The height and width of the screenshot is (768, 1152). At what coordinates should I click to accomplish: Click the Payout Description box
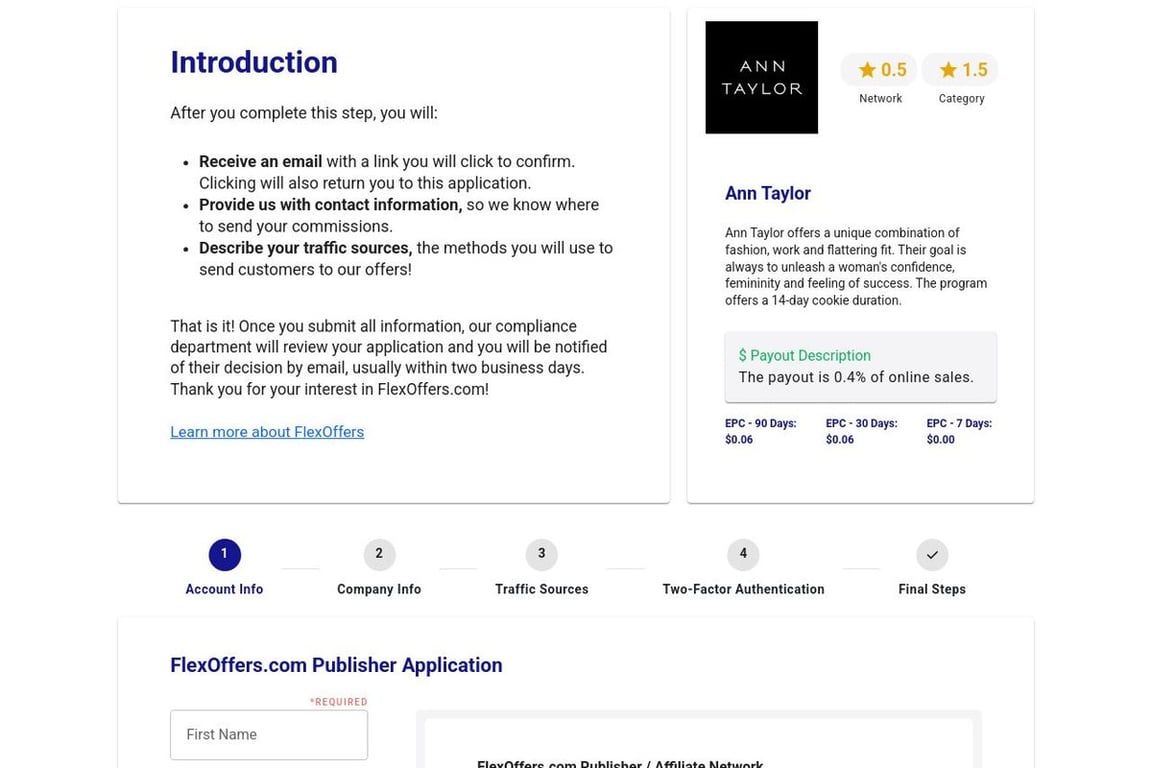860,367
